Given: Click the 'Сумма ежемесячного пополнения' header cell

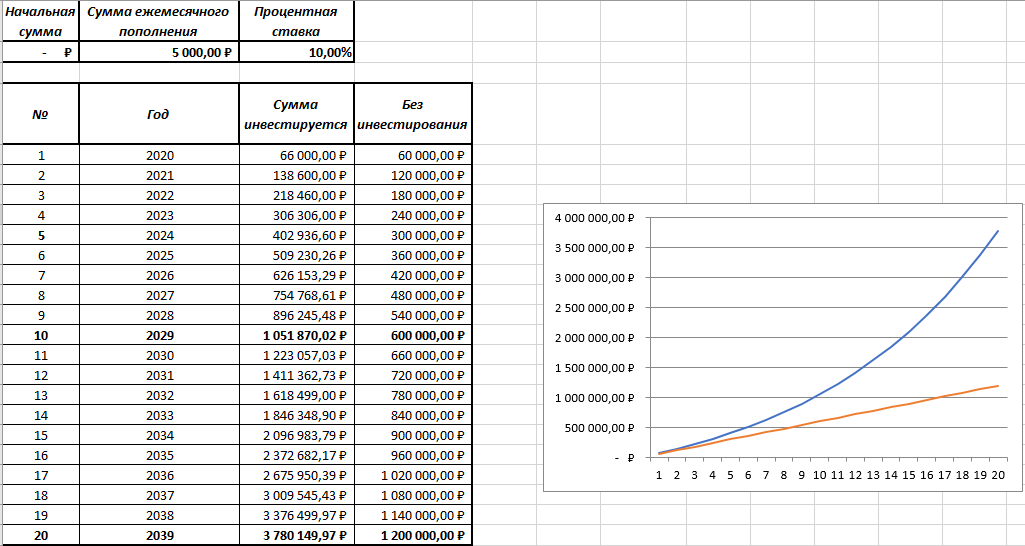Looking at the screenshot, I should point(159,22).
